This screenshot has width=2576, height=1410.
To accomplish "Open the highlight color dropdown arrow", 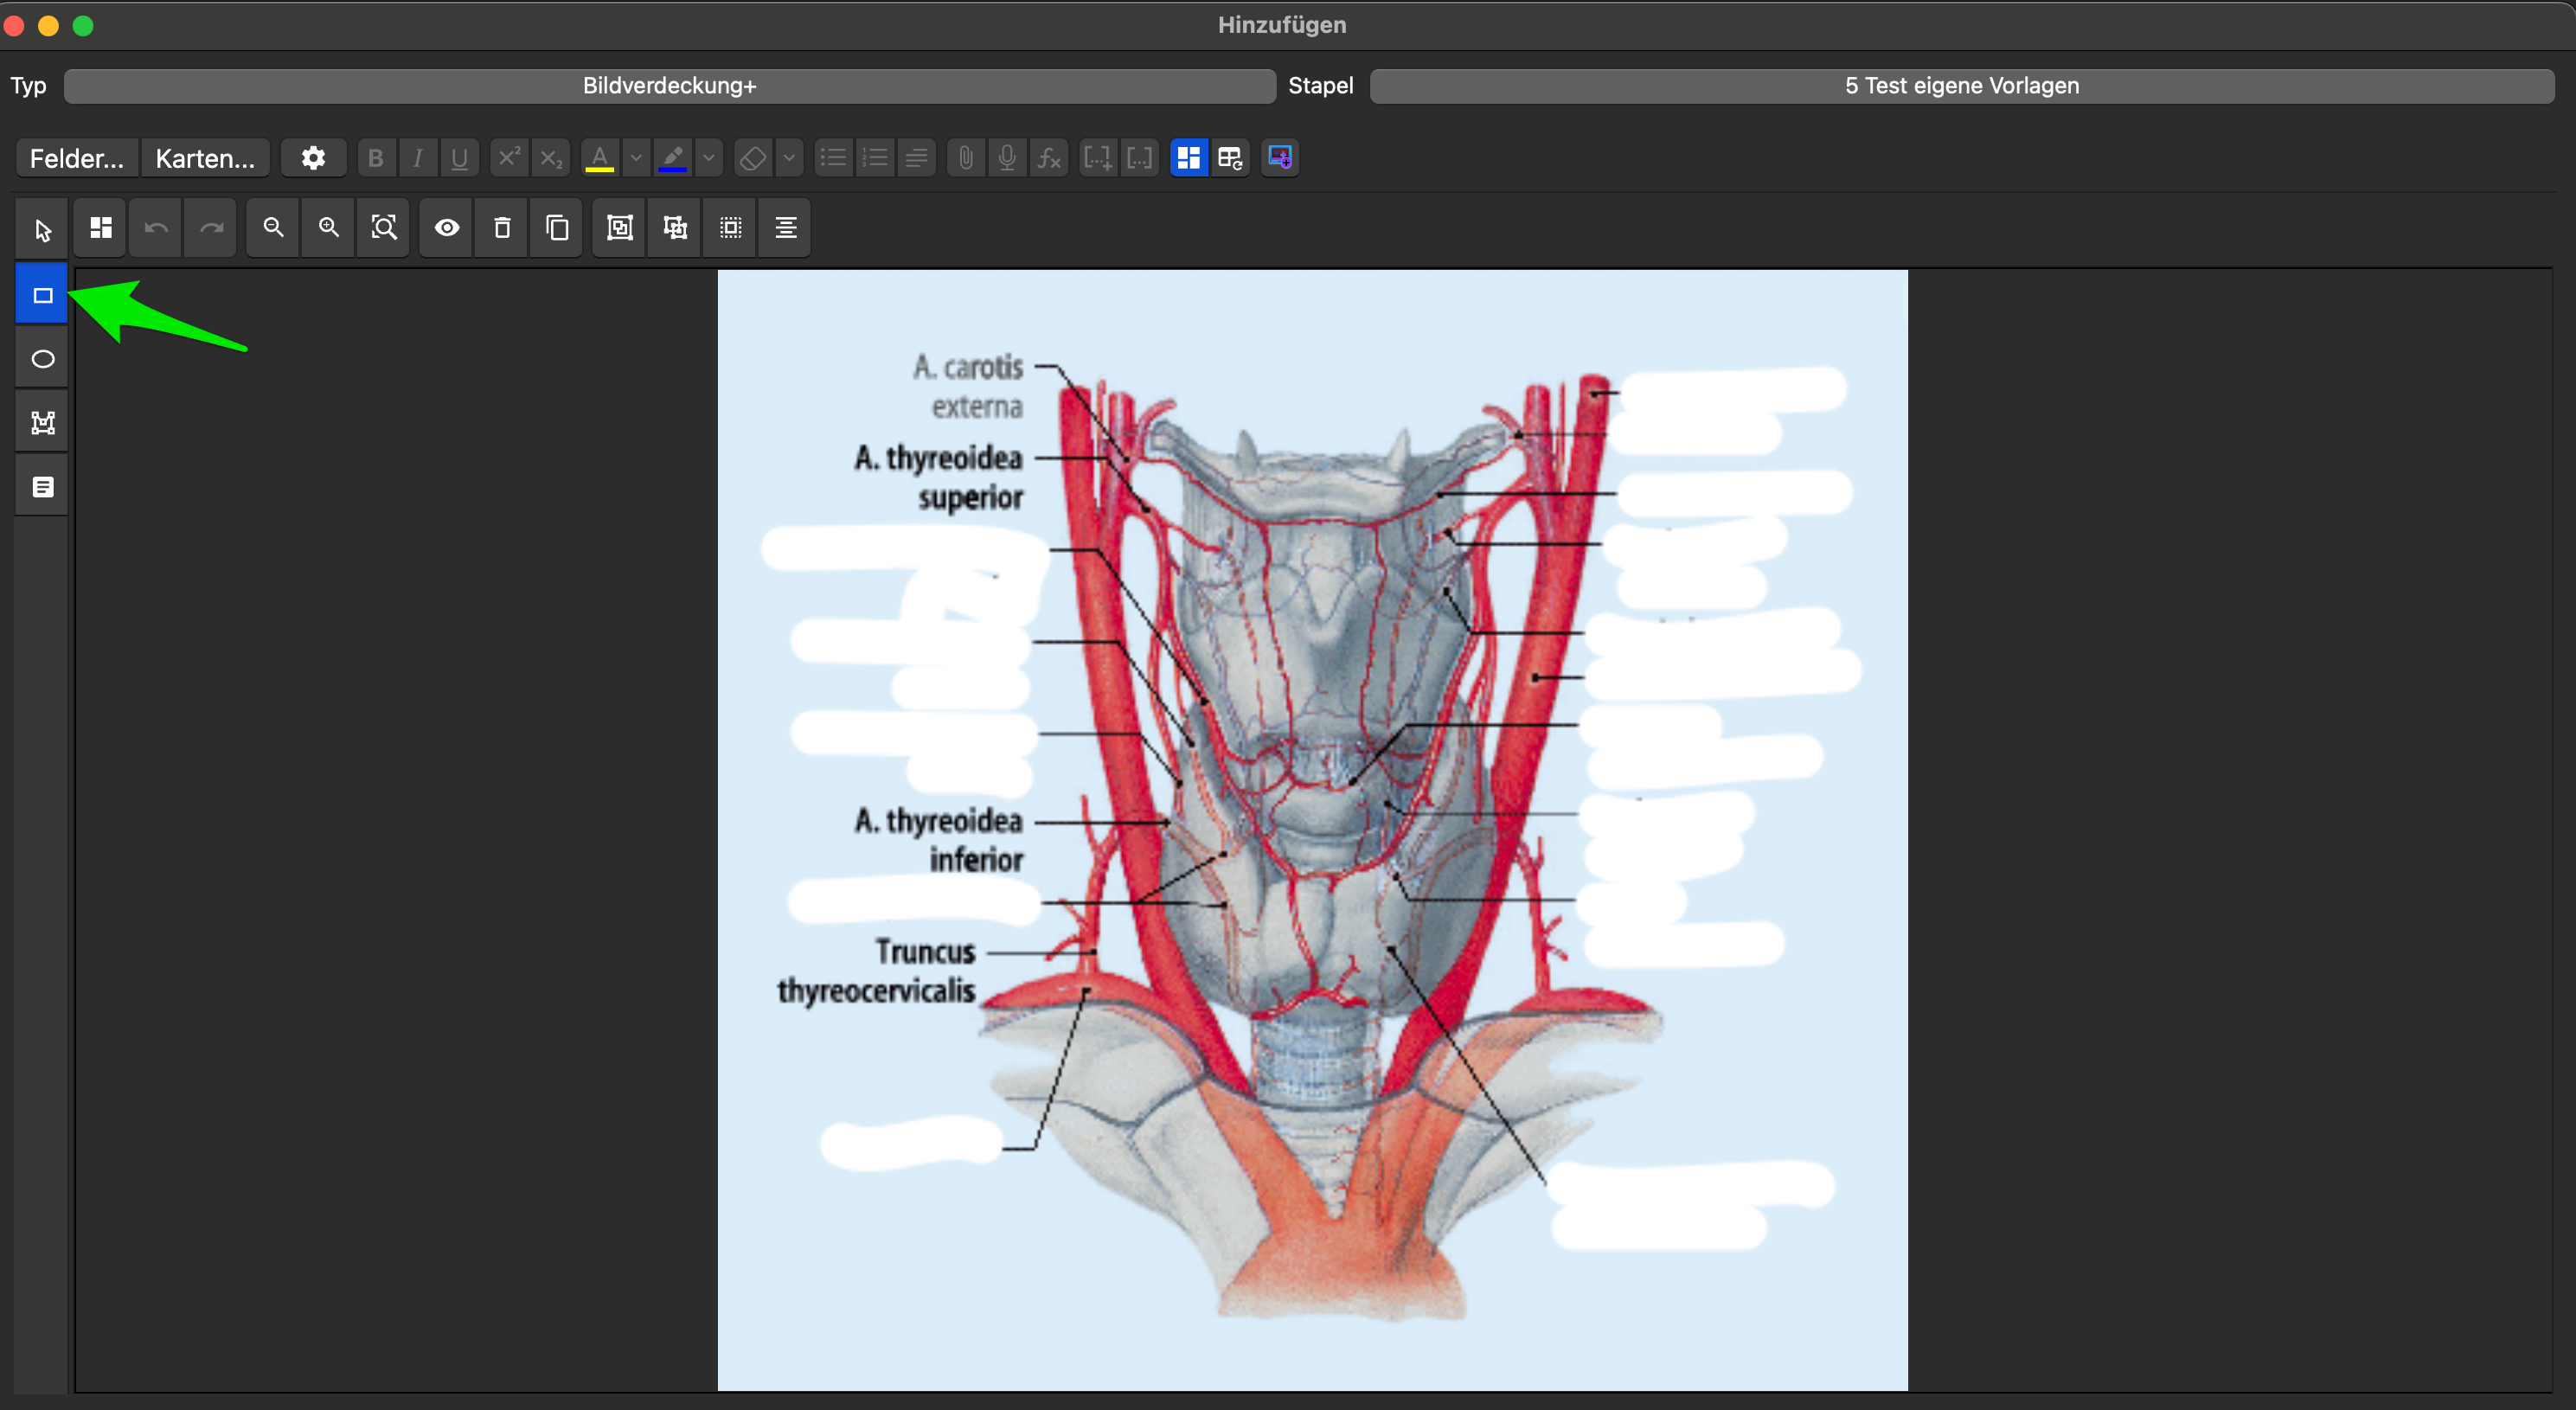I will tap(709, 158).
